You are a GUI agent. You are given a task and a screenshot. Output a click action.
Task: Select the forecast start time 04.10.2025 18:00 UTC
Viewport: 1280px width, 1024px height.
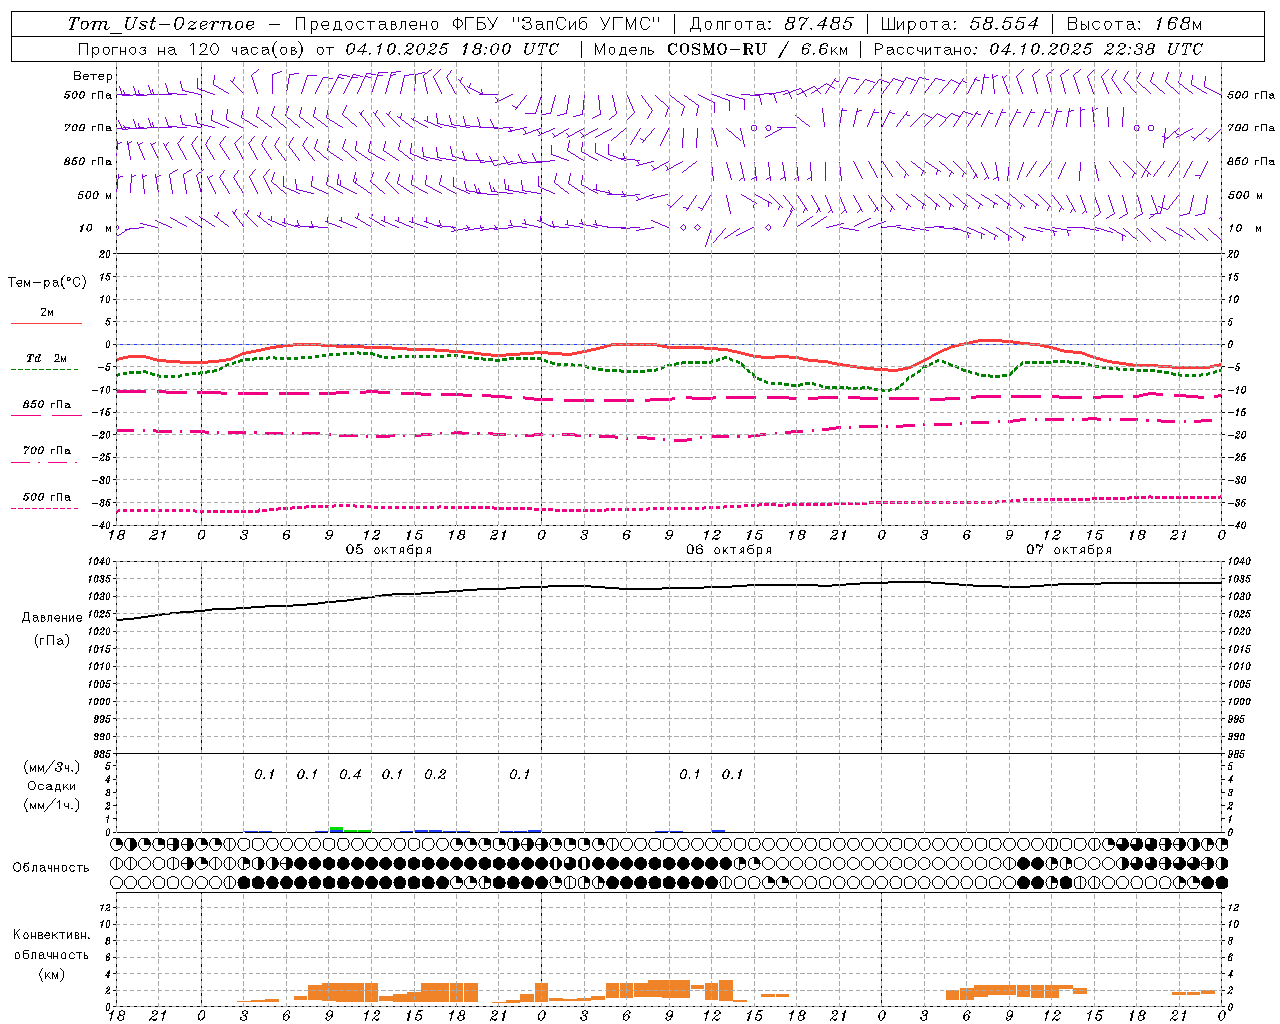point(452,49)
